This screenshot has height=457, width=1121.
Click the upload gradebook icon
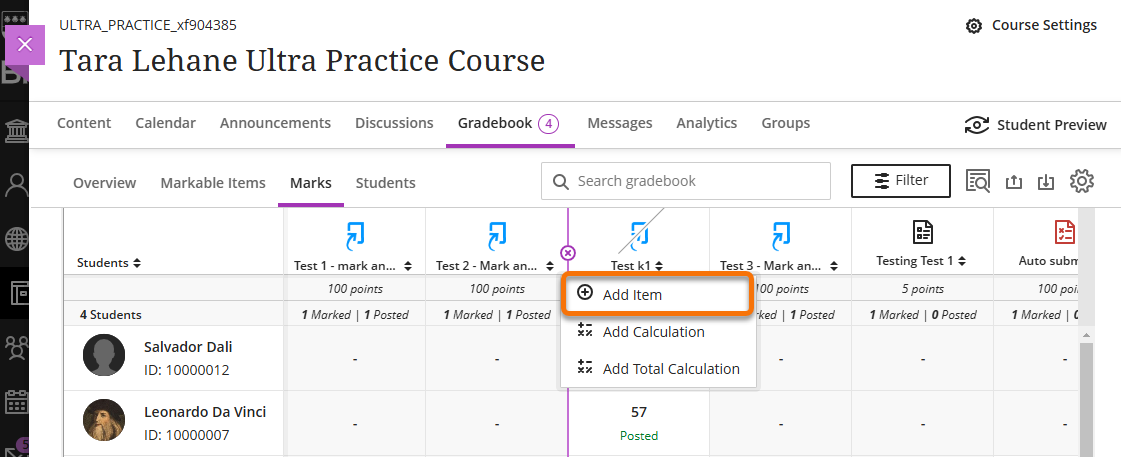coord(1013,182)
